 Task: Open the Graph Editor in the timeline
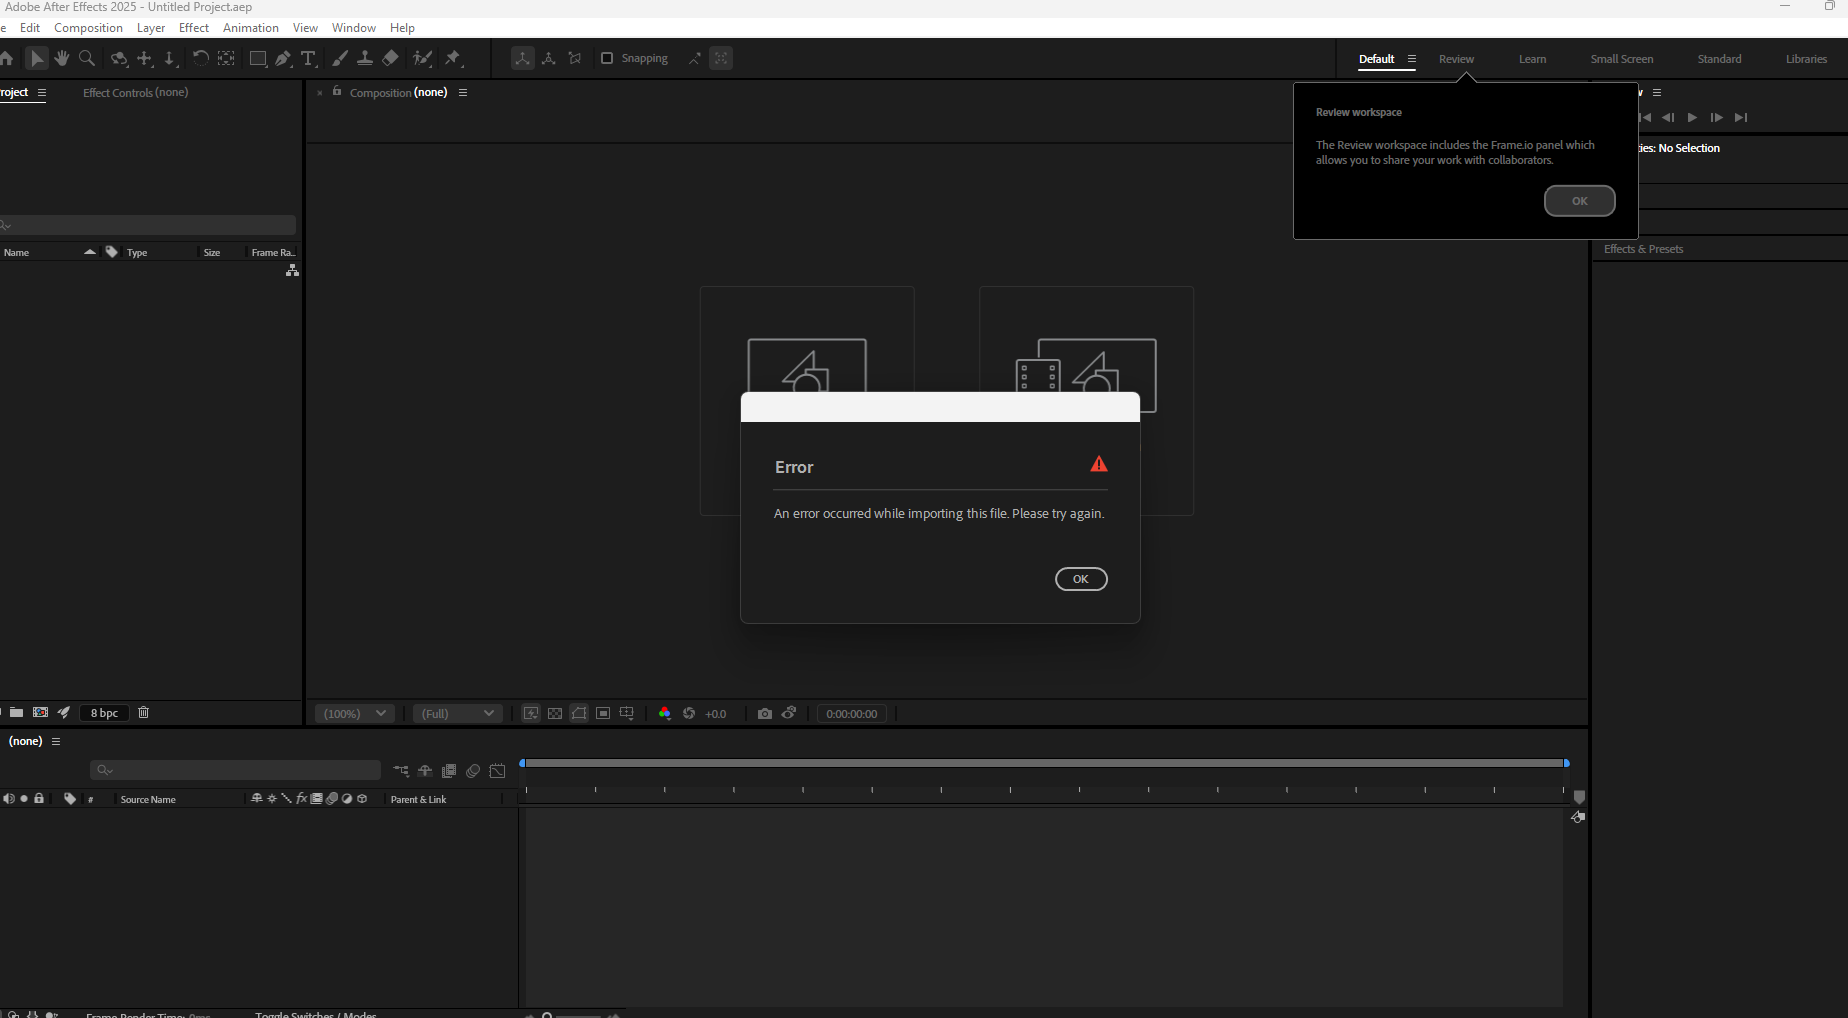497,771
